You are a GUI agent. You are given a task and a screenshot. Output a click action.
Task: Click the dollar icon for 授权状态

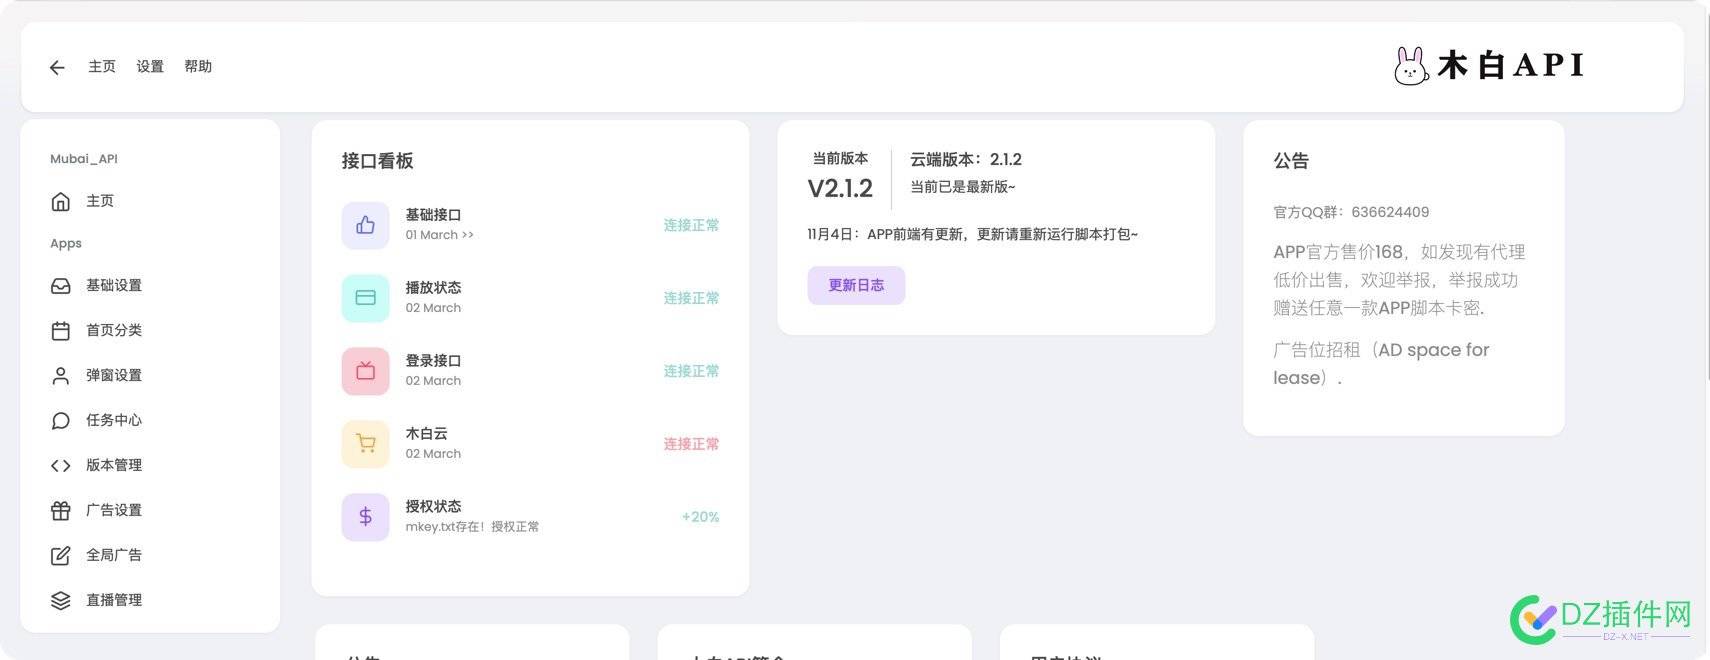coord(365,518)
